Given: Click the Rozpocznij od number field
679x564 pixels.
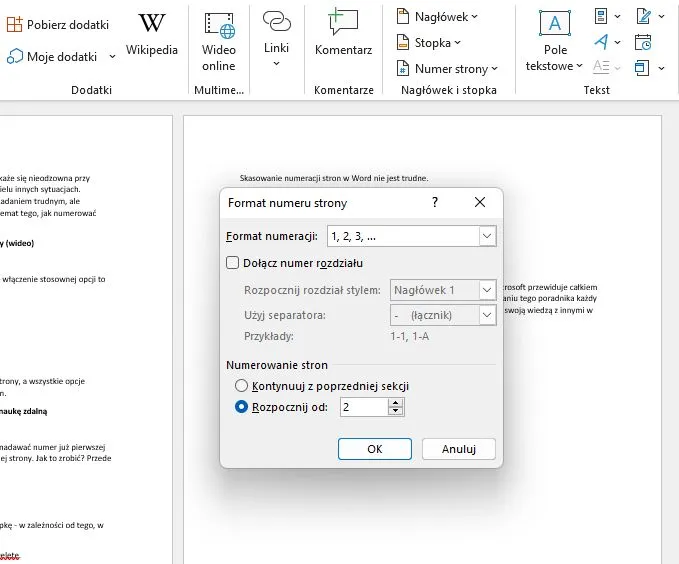Looking at the screenshot, I should [x=363, y=407].
